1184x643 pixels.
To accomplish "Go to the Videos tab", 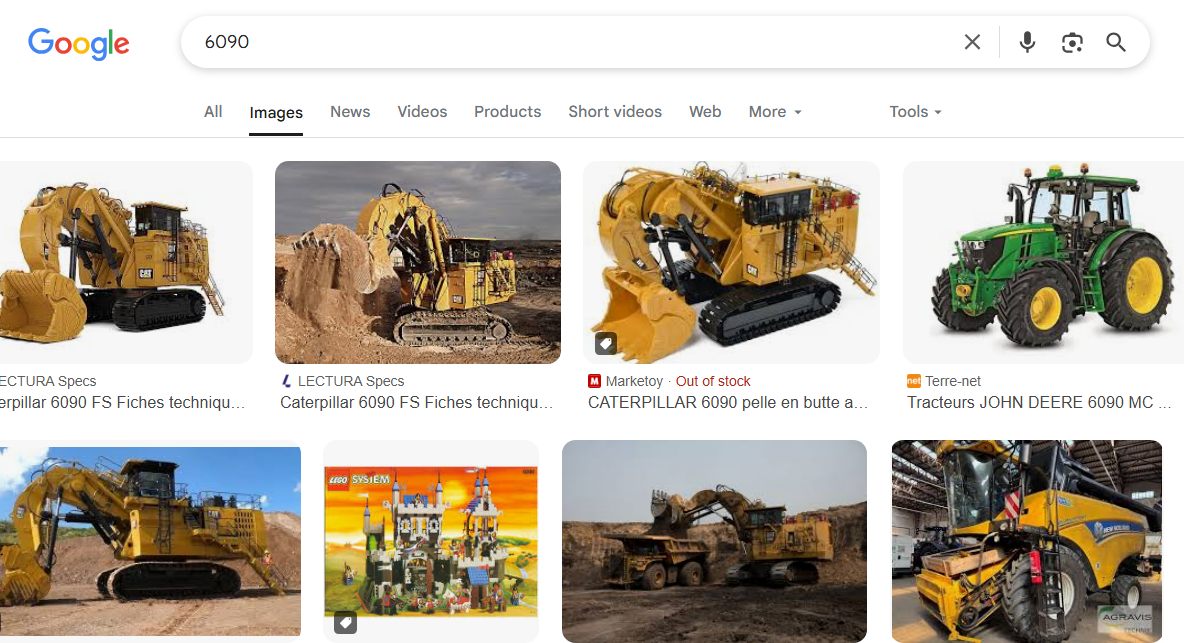I will [422, 112].
